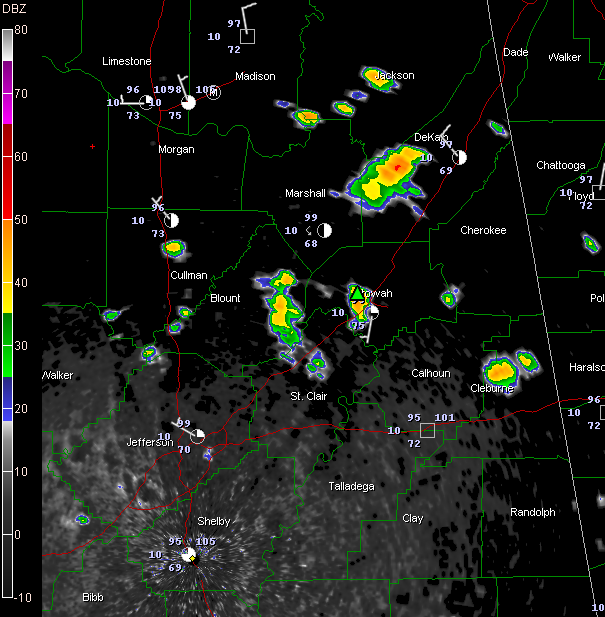Select the station circle marked M near Madison
Screen dimensions: 605x617
click(x=213, y=93)
